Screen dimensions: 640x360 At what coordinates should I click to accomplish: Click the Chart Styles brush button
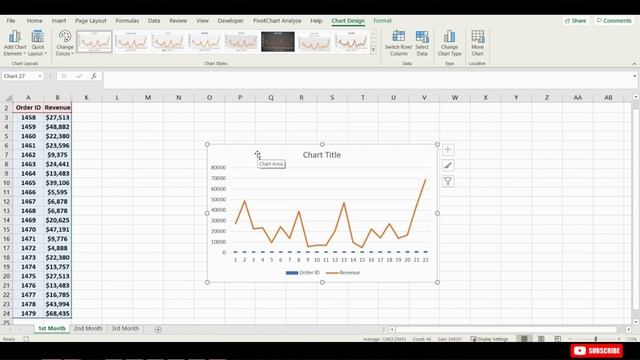point(448,165)
